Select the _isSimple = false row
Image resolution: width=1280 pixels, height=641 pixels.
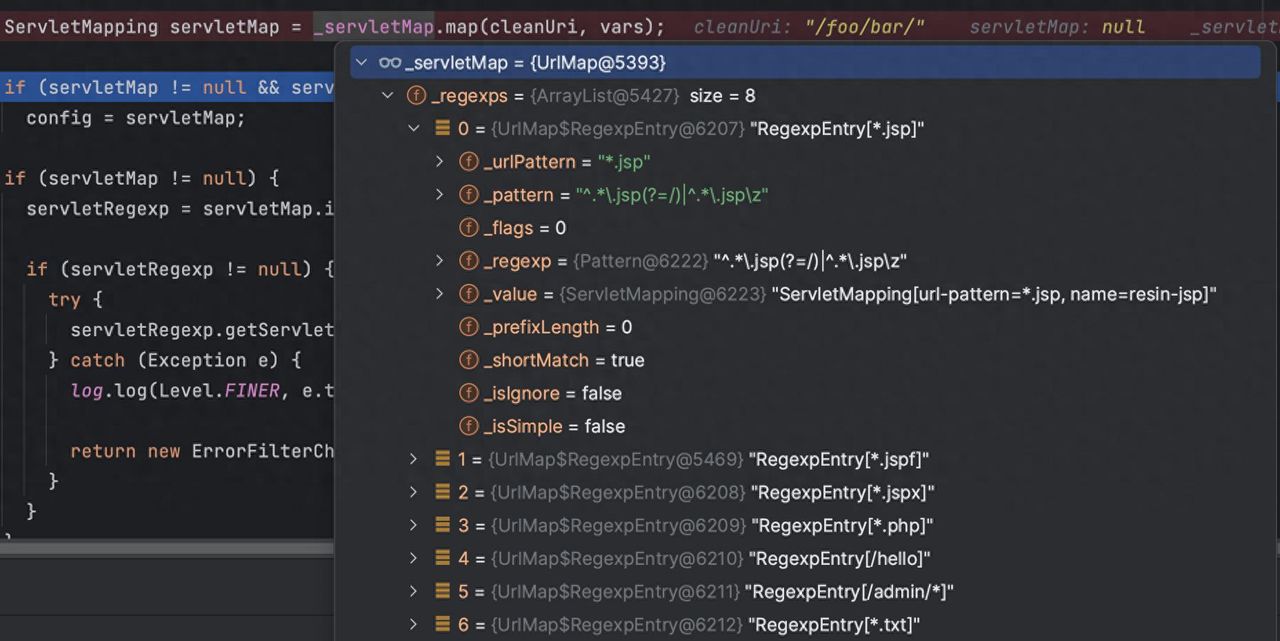[555, 426]
